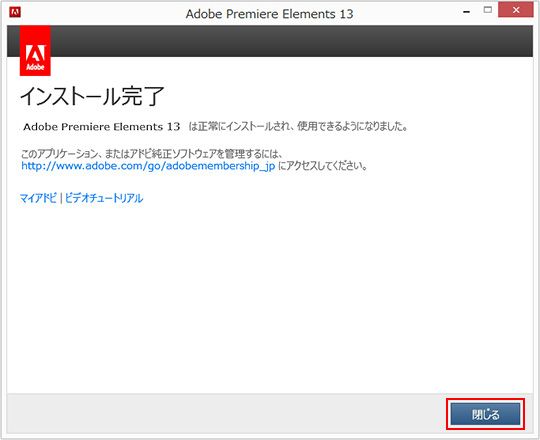Click the red Adobe logo badge

point(35,51)
